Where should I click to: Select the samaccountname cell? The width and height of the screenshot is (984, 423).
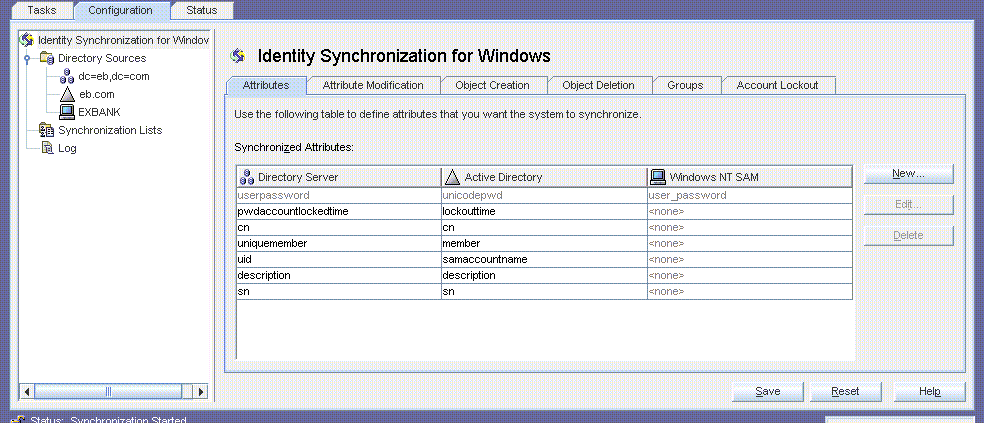pos(544,259)
